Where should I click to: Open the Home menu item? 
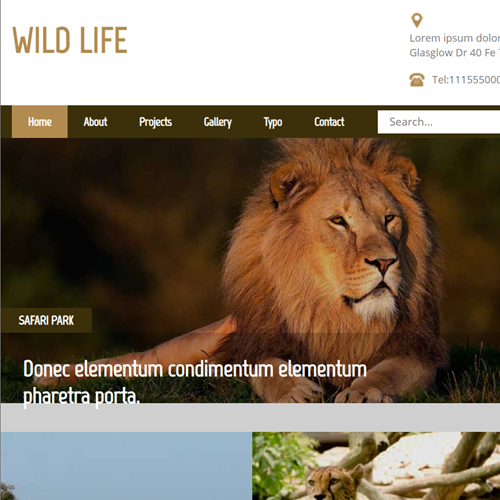(40, 122)
